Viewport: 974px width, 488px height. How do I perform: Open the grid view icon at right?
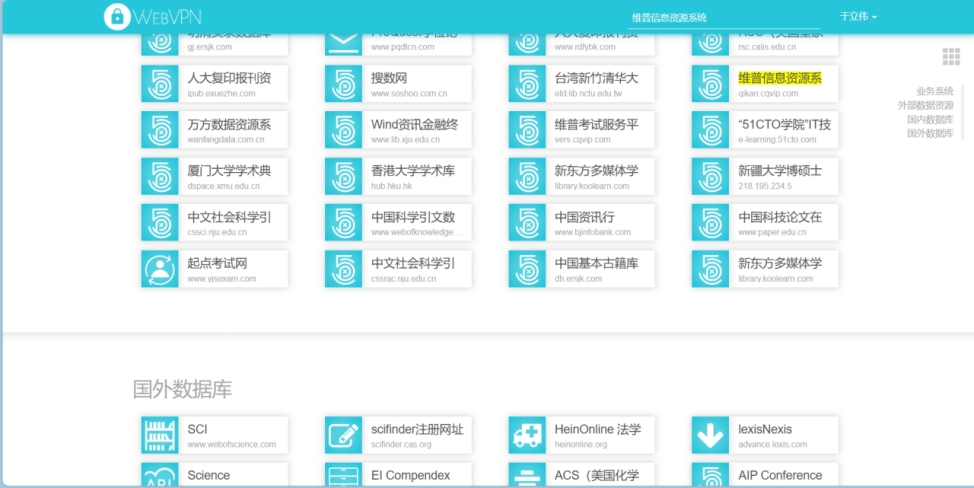(x=951, y=56)
